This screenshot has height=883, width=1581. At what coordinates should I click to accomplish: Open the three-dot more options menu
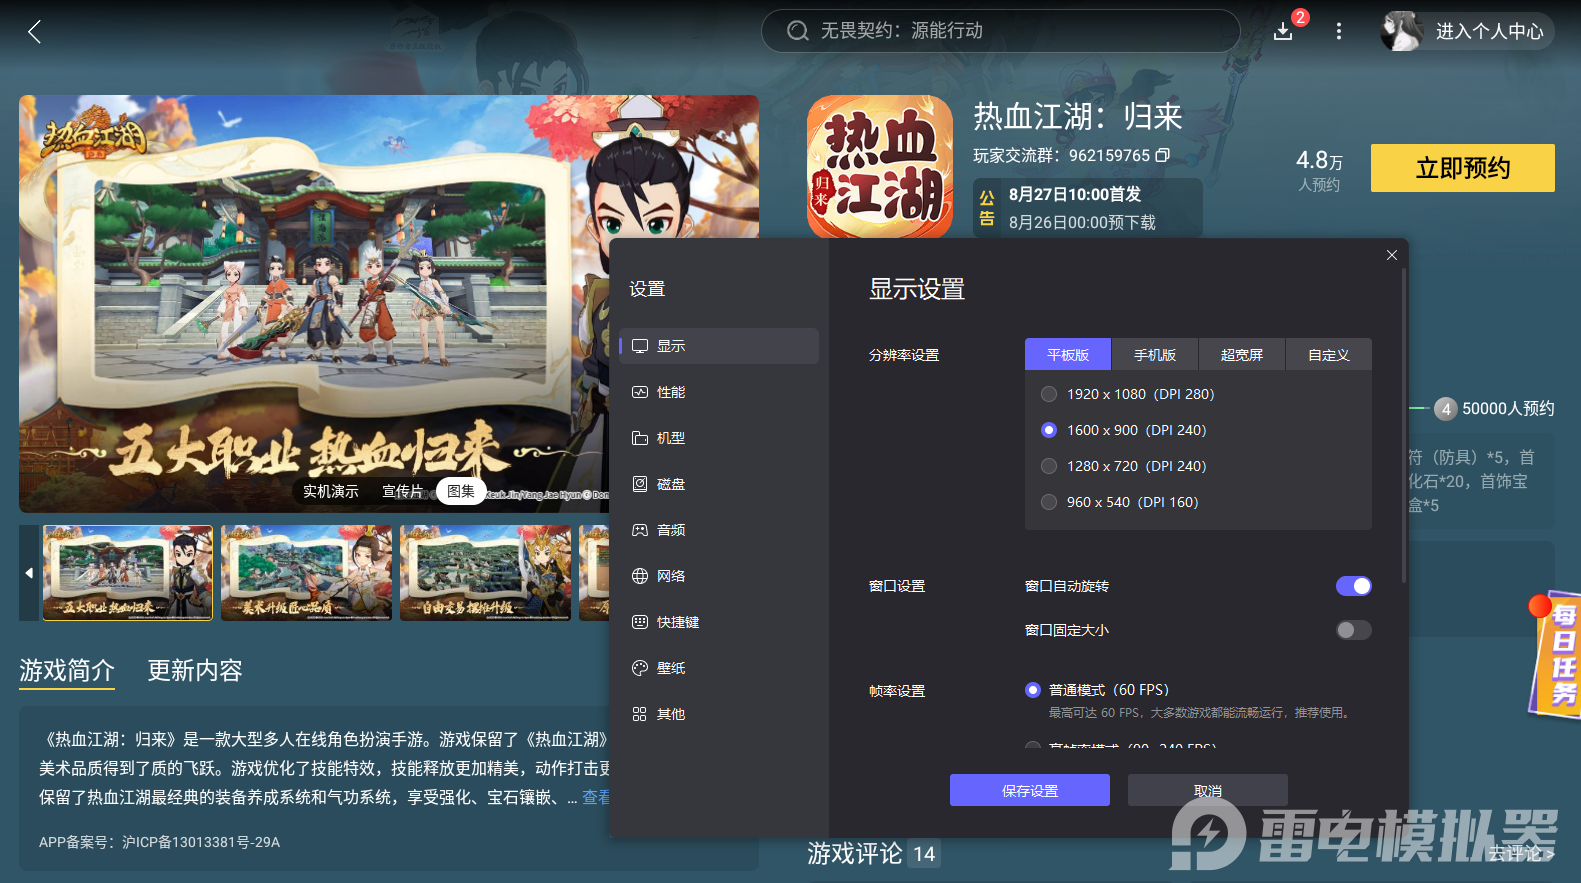point(1339,32)
